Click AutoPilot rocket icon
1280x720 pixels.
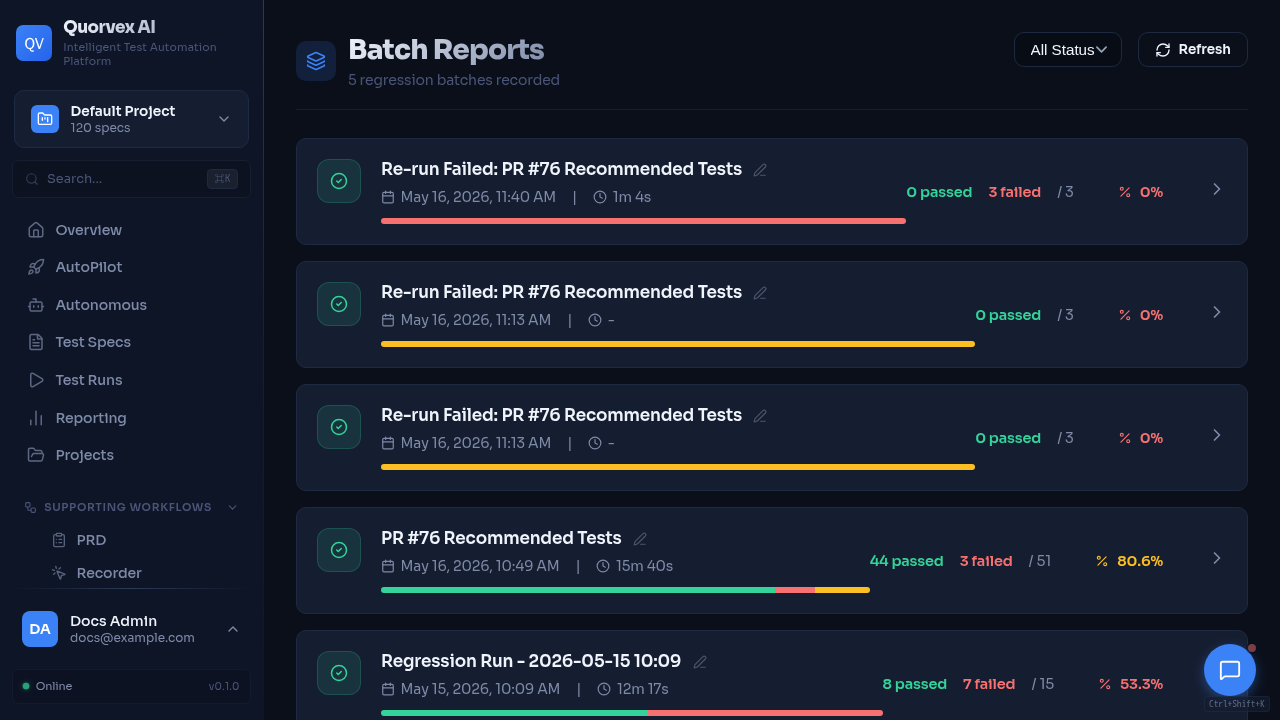point(36,267)
